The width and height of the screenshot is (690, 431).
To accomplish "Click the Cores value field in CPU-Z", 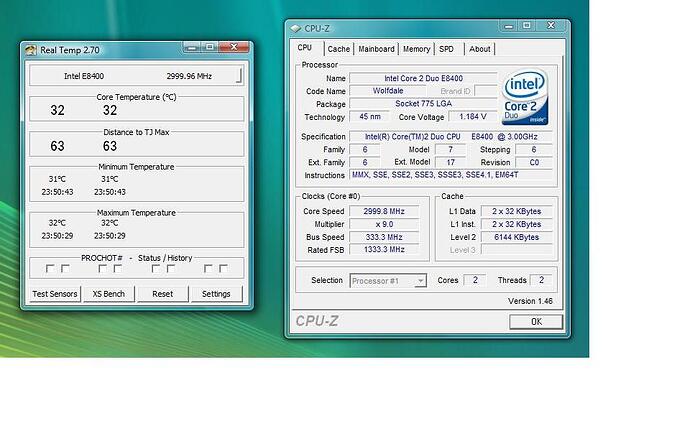I will (x=475, y=280).
